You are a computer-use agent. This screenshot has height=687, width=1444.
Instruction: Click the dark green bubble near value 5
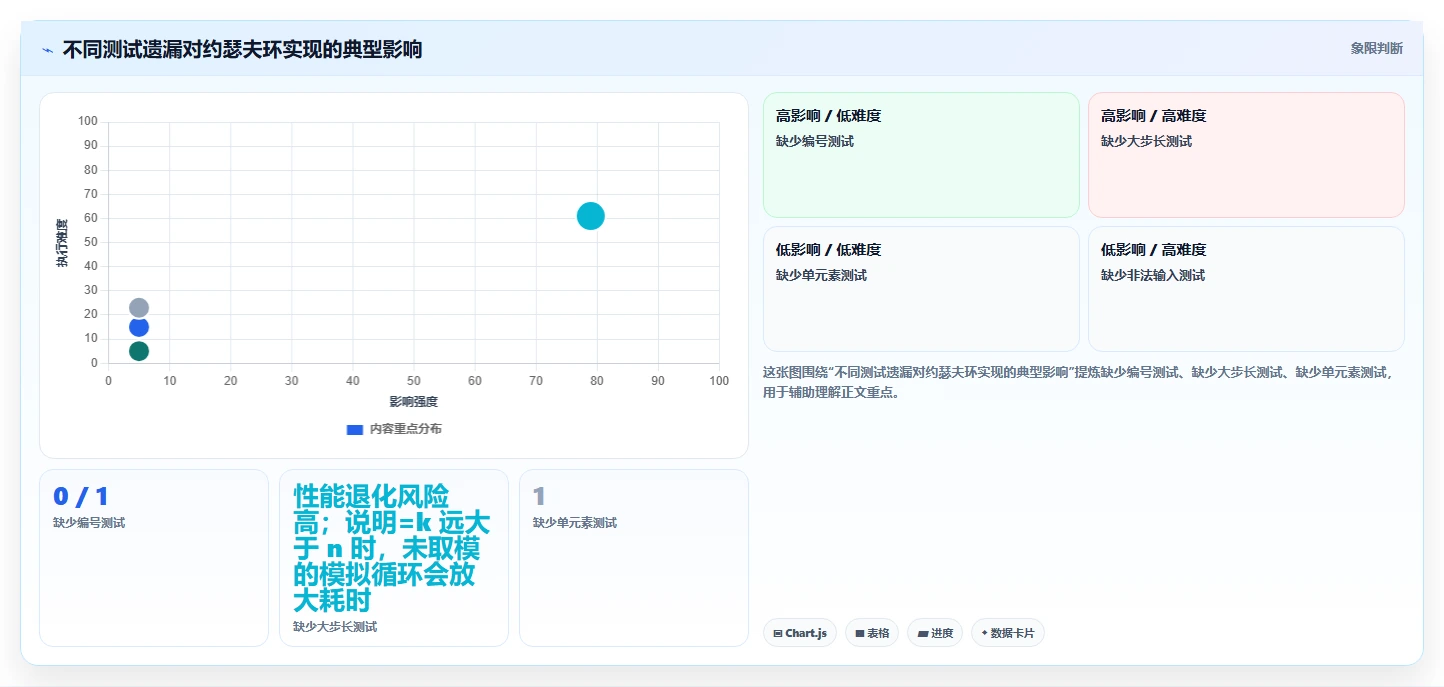click(x=139, y=351)
